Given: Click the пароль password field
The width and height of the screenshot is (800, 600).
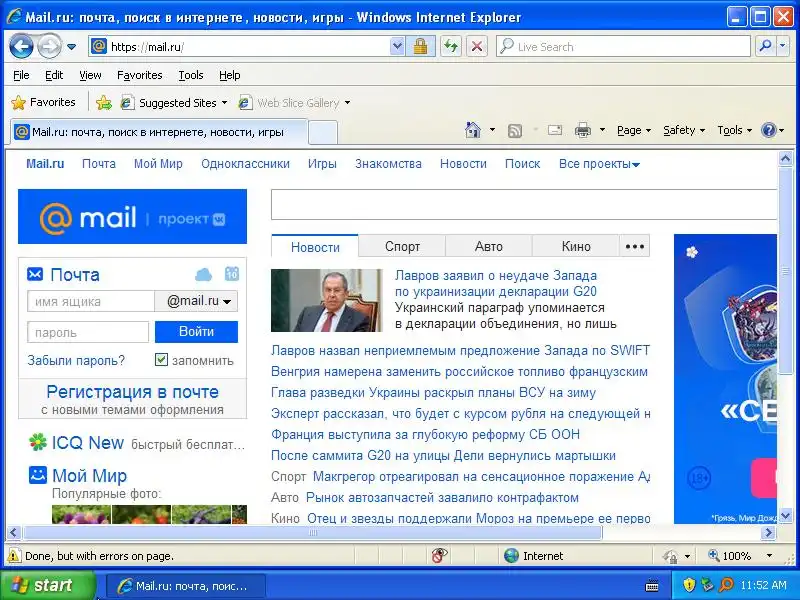Looking at the screenshot, I should point(88,333).
